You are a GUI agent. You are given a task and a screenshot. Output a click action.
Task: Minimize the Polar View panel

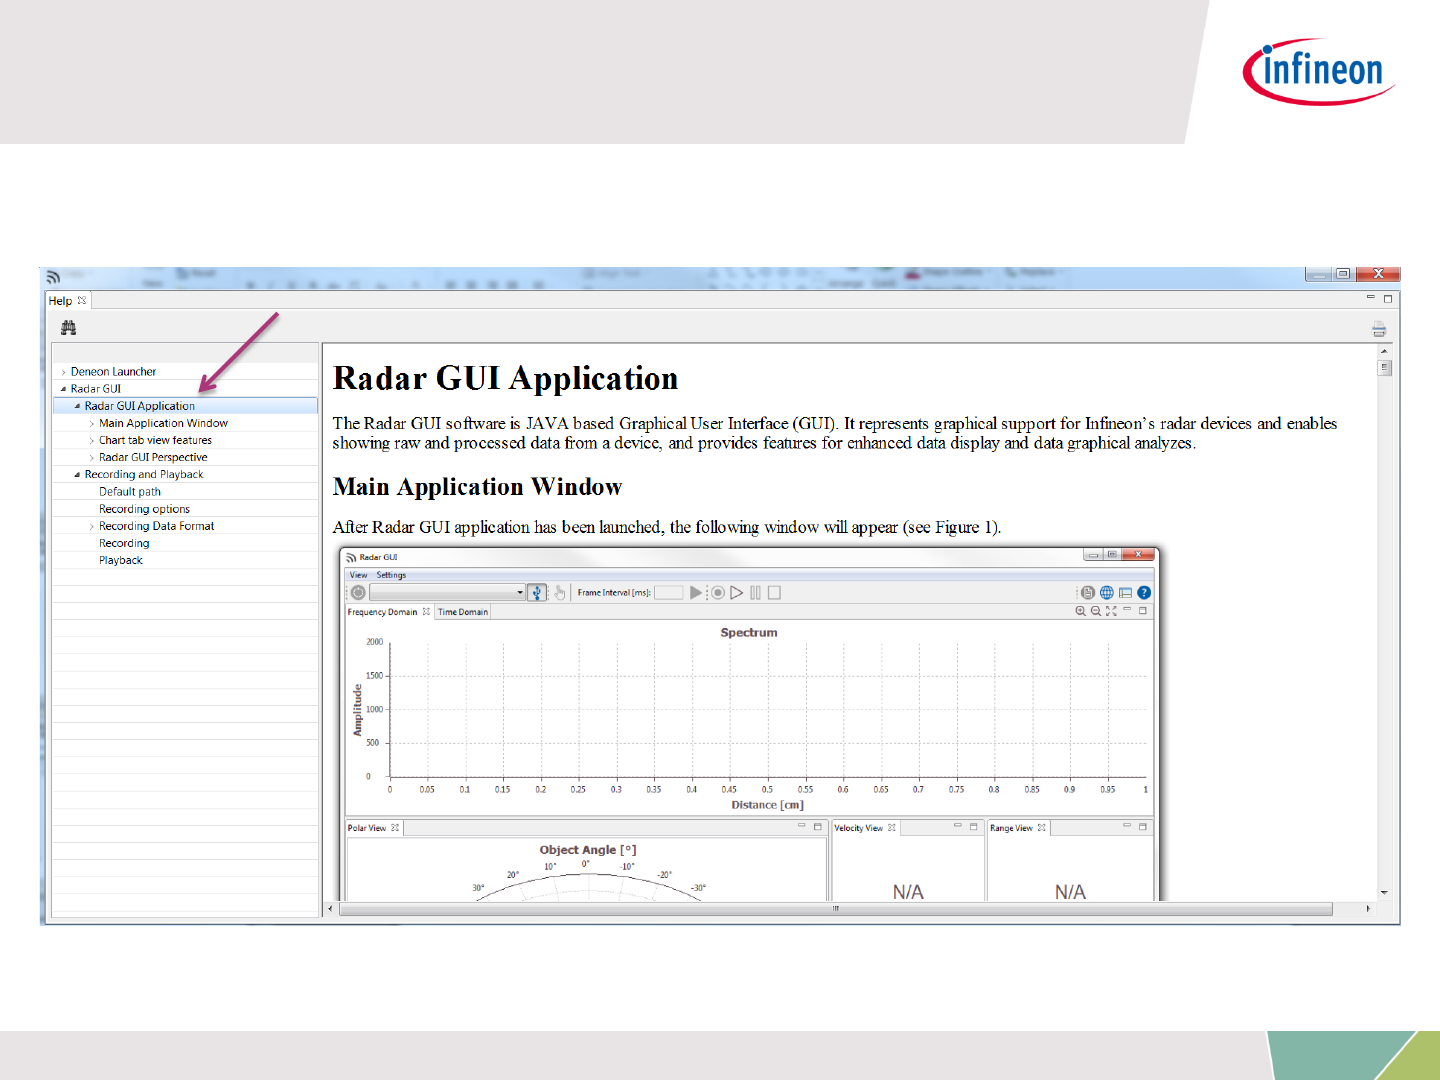(801, 826)
